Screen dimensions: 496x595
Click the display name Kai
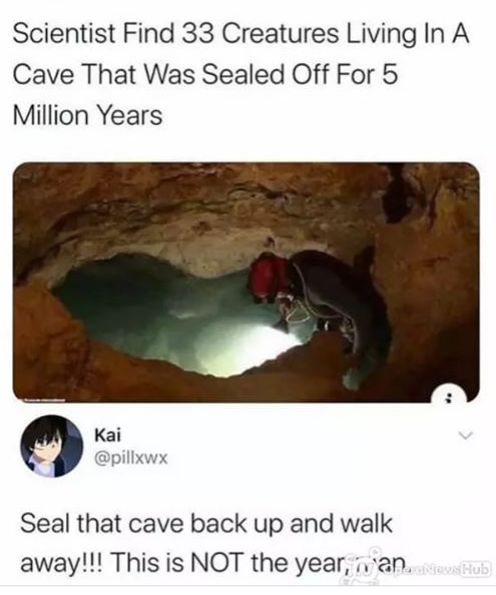(108, 435)
